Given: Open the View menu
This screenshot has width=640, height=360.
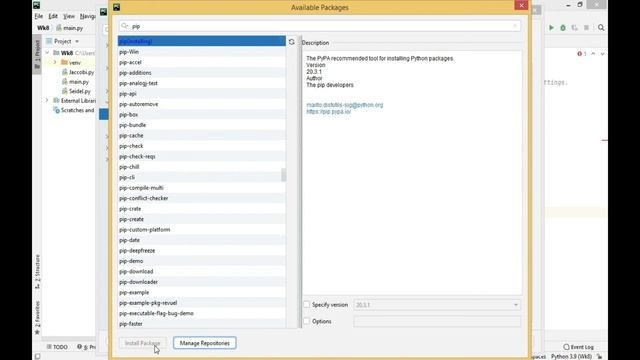Looking at the screenshot, I should [x=69, y=16].
